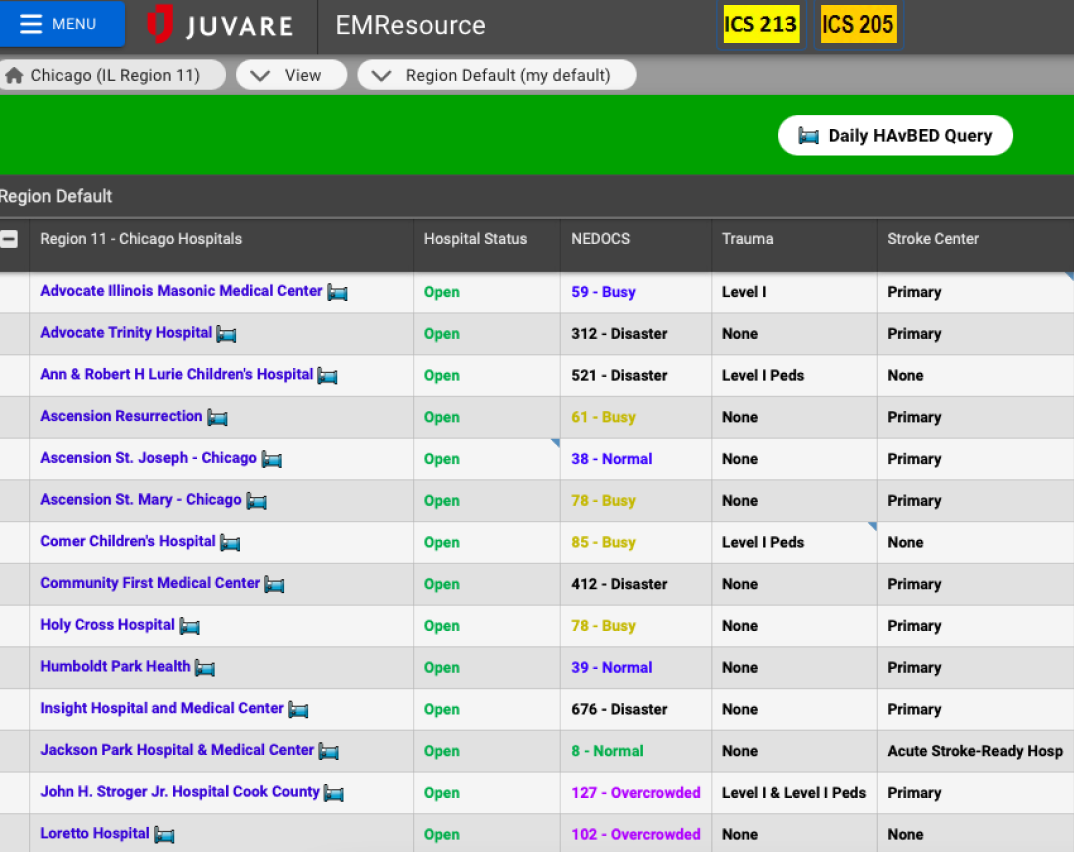The width and height of the screenshot is (1074, 852).
Task: Click the Level I & Level I Peds cell
Action: pyautogui.click(x=794, y=794)
